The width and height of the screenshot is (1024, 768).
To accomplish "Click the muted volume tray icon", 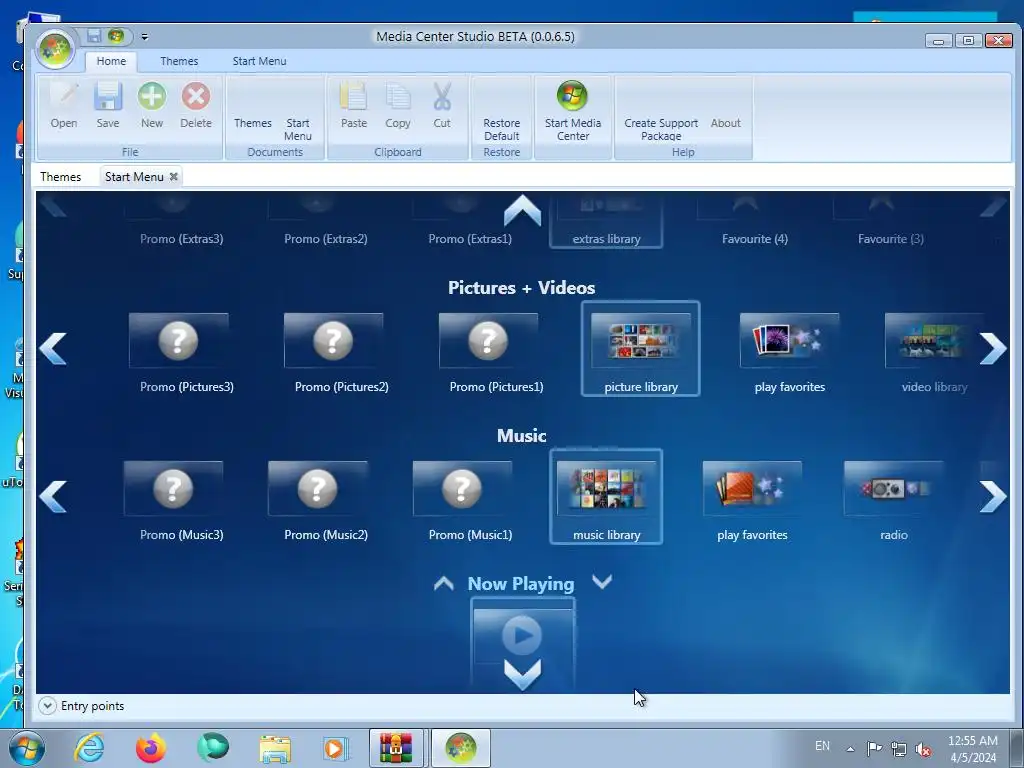I will tap(923, 749).
